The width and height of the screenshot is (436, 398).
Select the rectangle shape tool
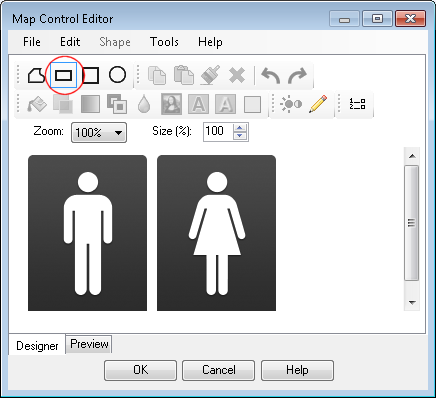tap(63, 75)
